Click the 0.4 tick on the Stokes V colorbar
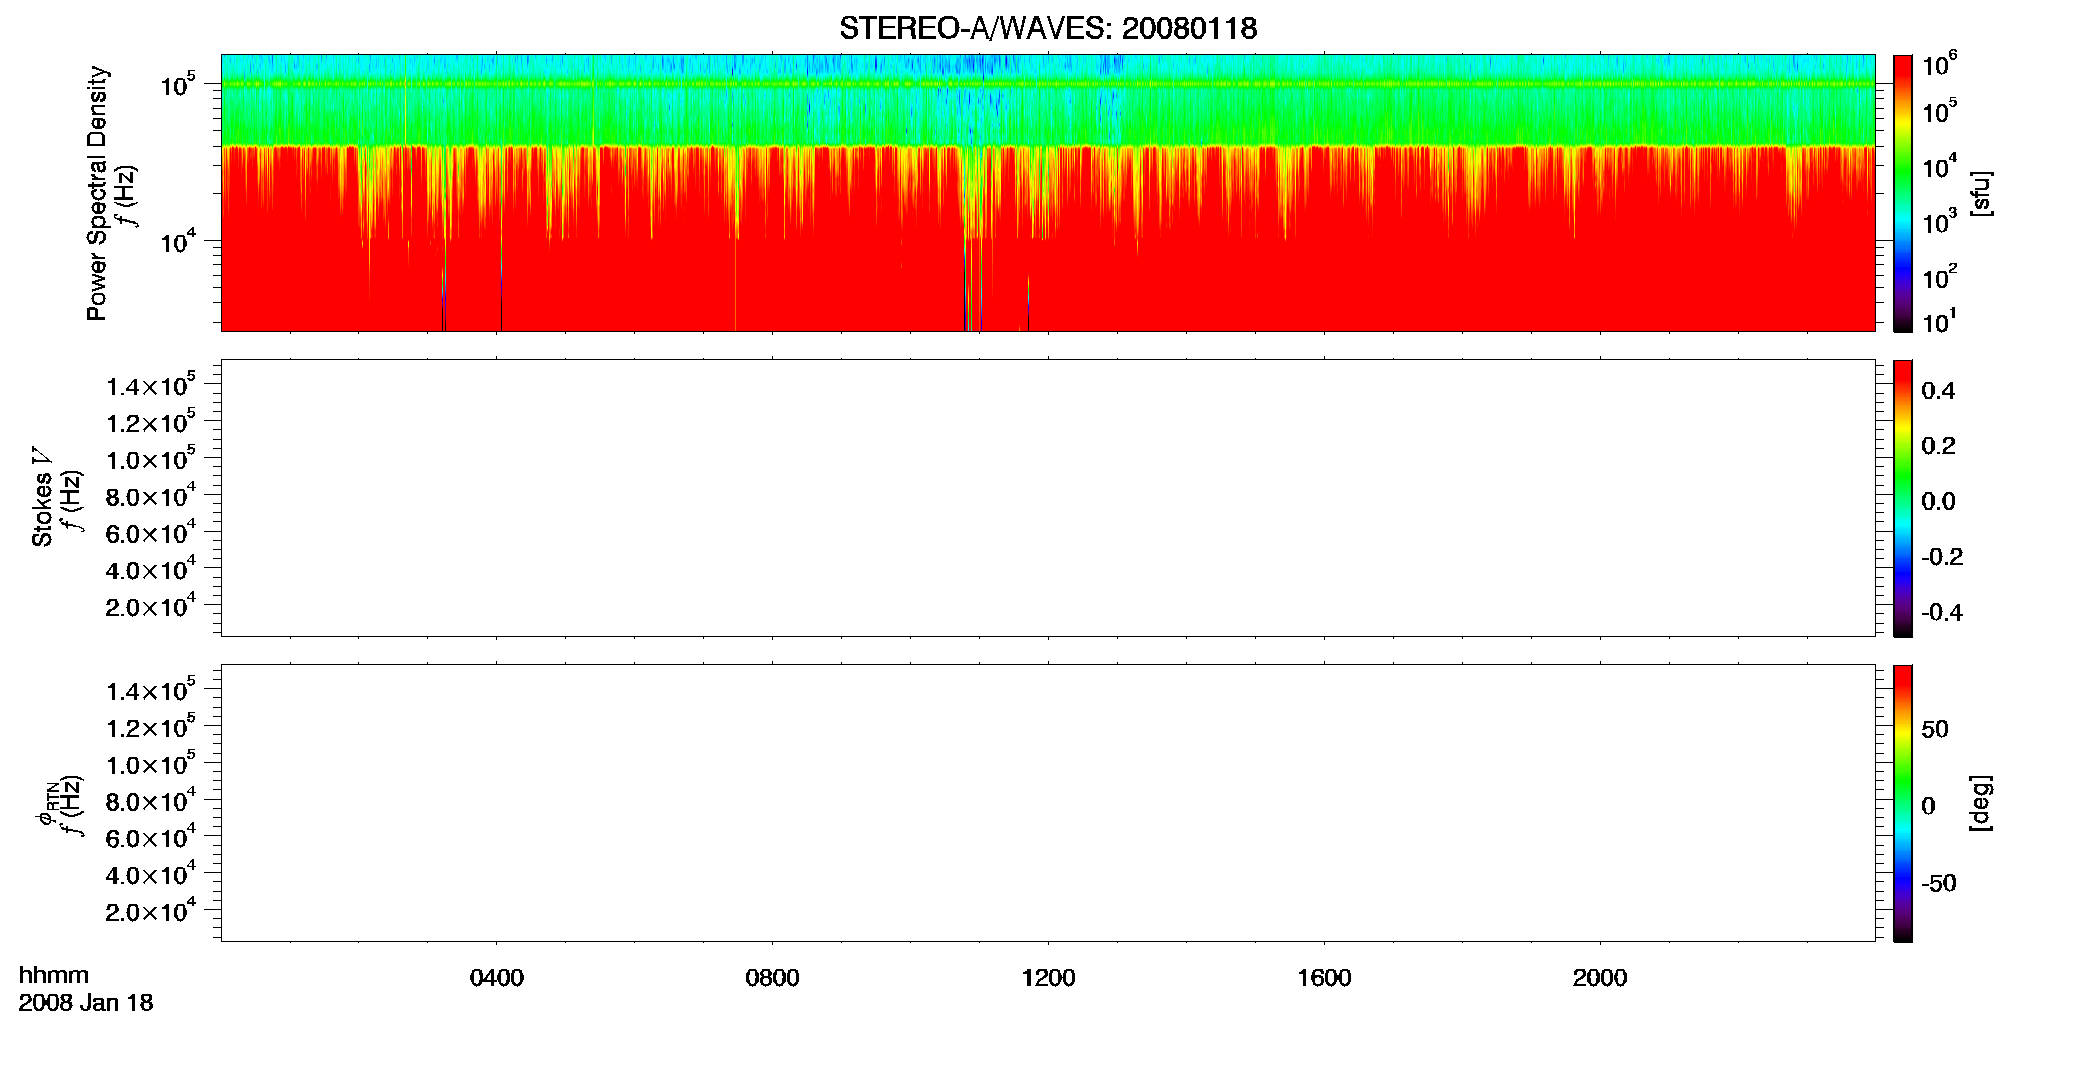 1938,391
